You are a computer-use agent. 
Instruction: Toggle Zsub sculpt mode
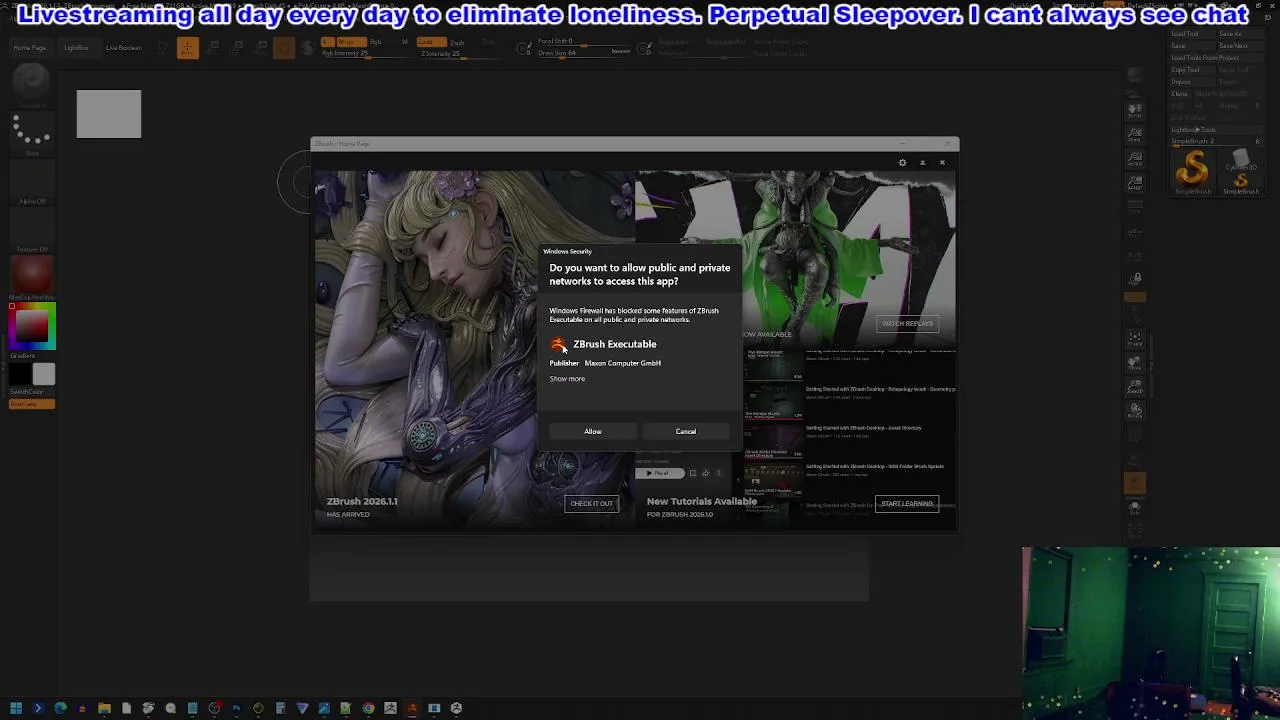pos(457,42)
